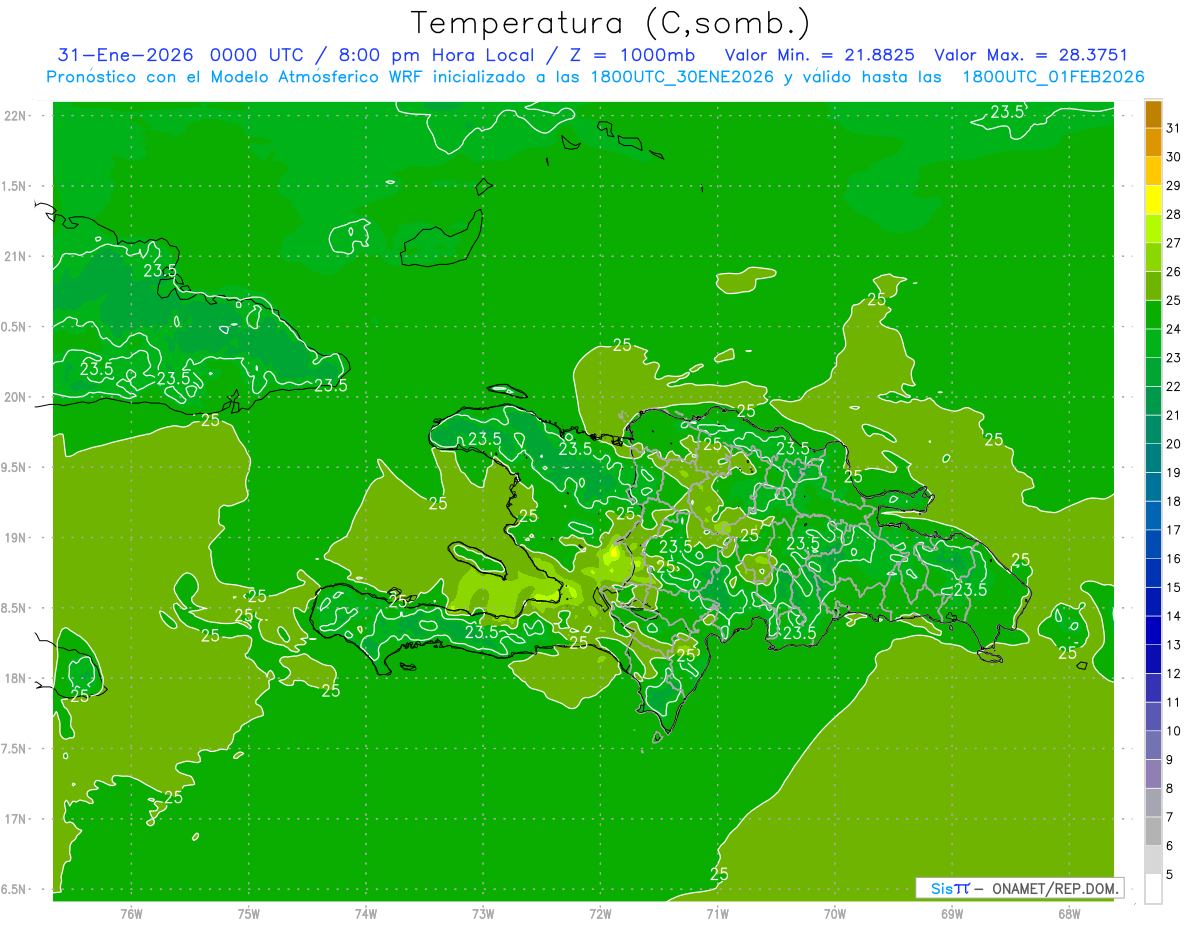
Task: Click the "72W" longitude axis label
Action: (600, 914)
